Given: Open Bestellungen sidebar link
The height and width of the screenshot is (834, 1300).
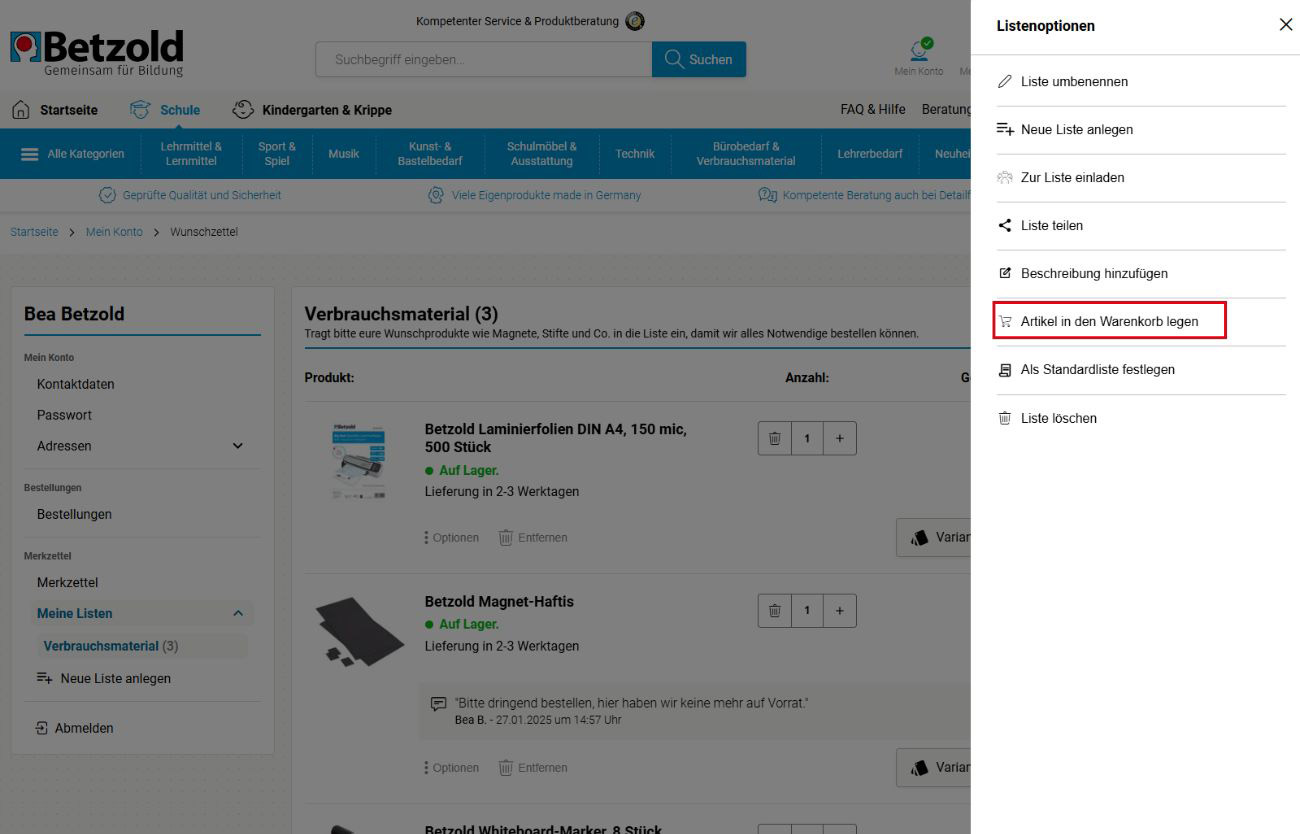Looking at the screenshot, I should 75,514.
